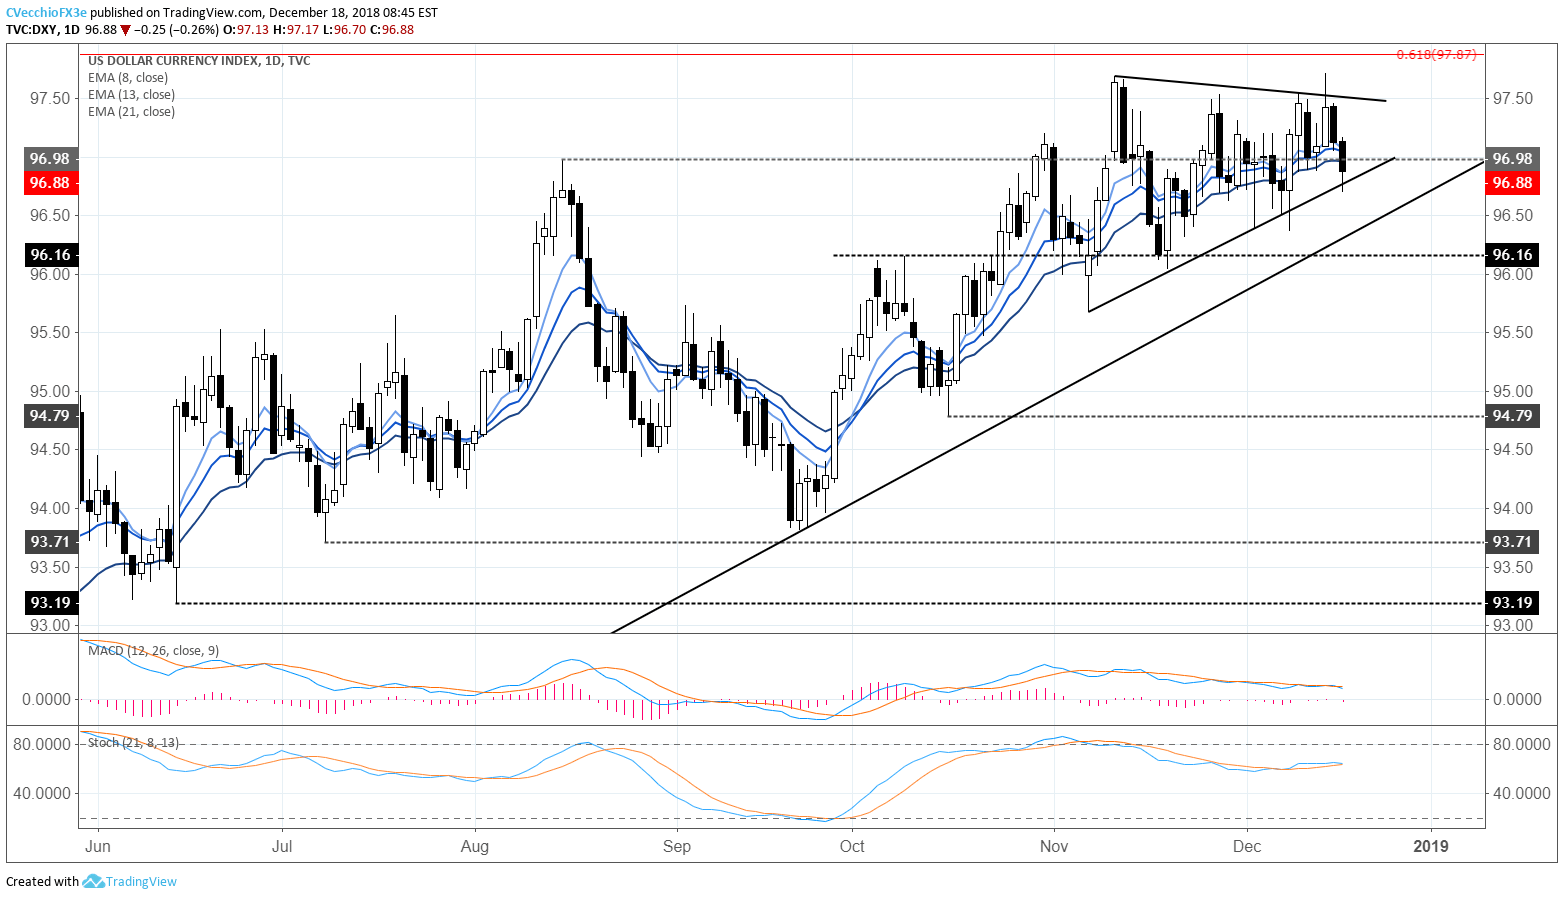The height and width of the screenshot is (899, 1564).
Task: Click the MACD (12, 26, close, 9) label
Action: tap(153, 650)
